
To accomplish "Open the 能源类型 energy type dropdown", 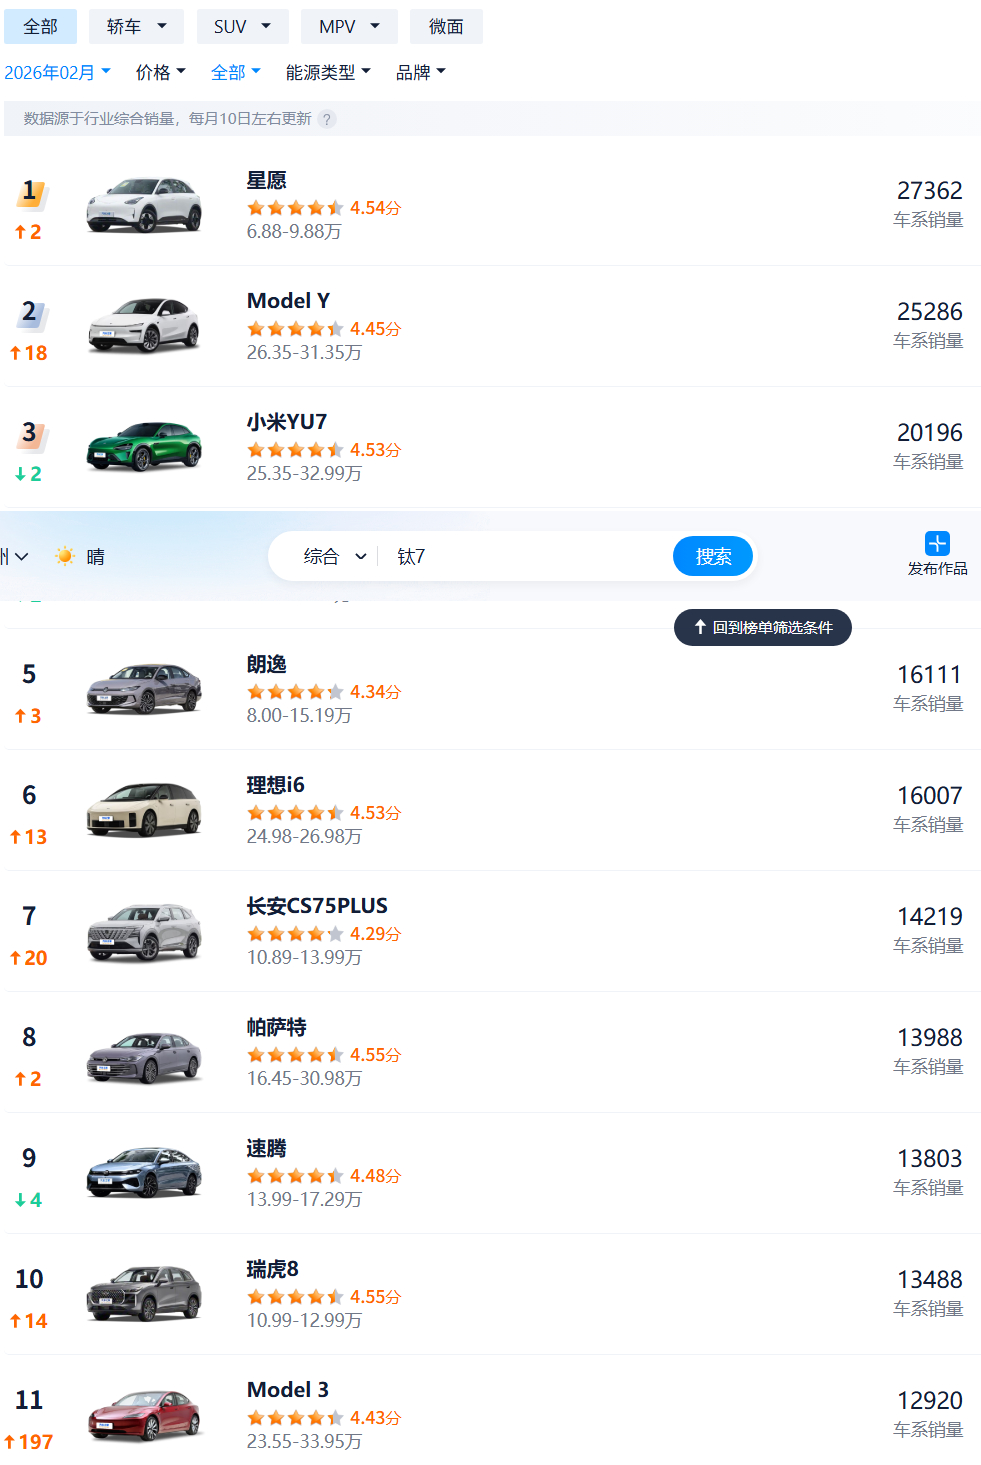I will (x=327, y=72).
